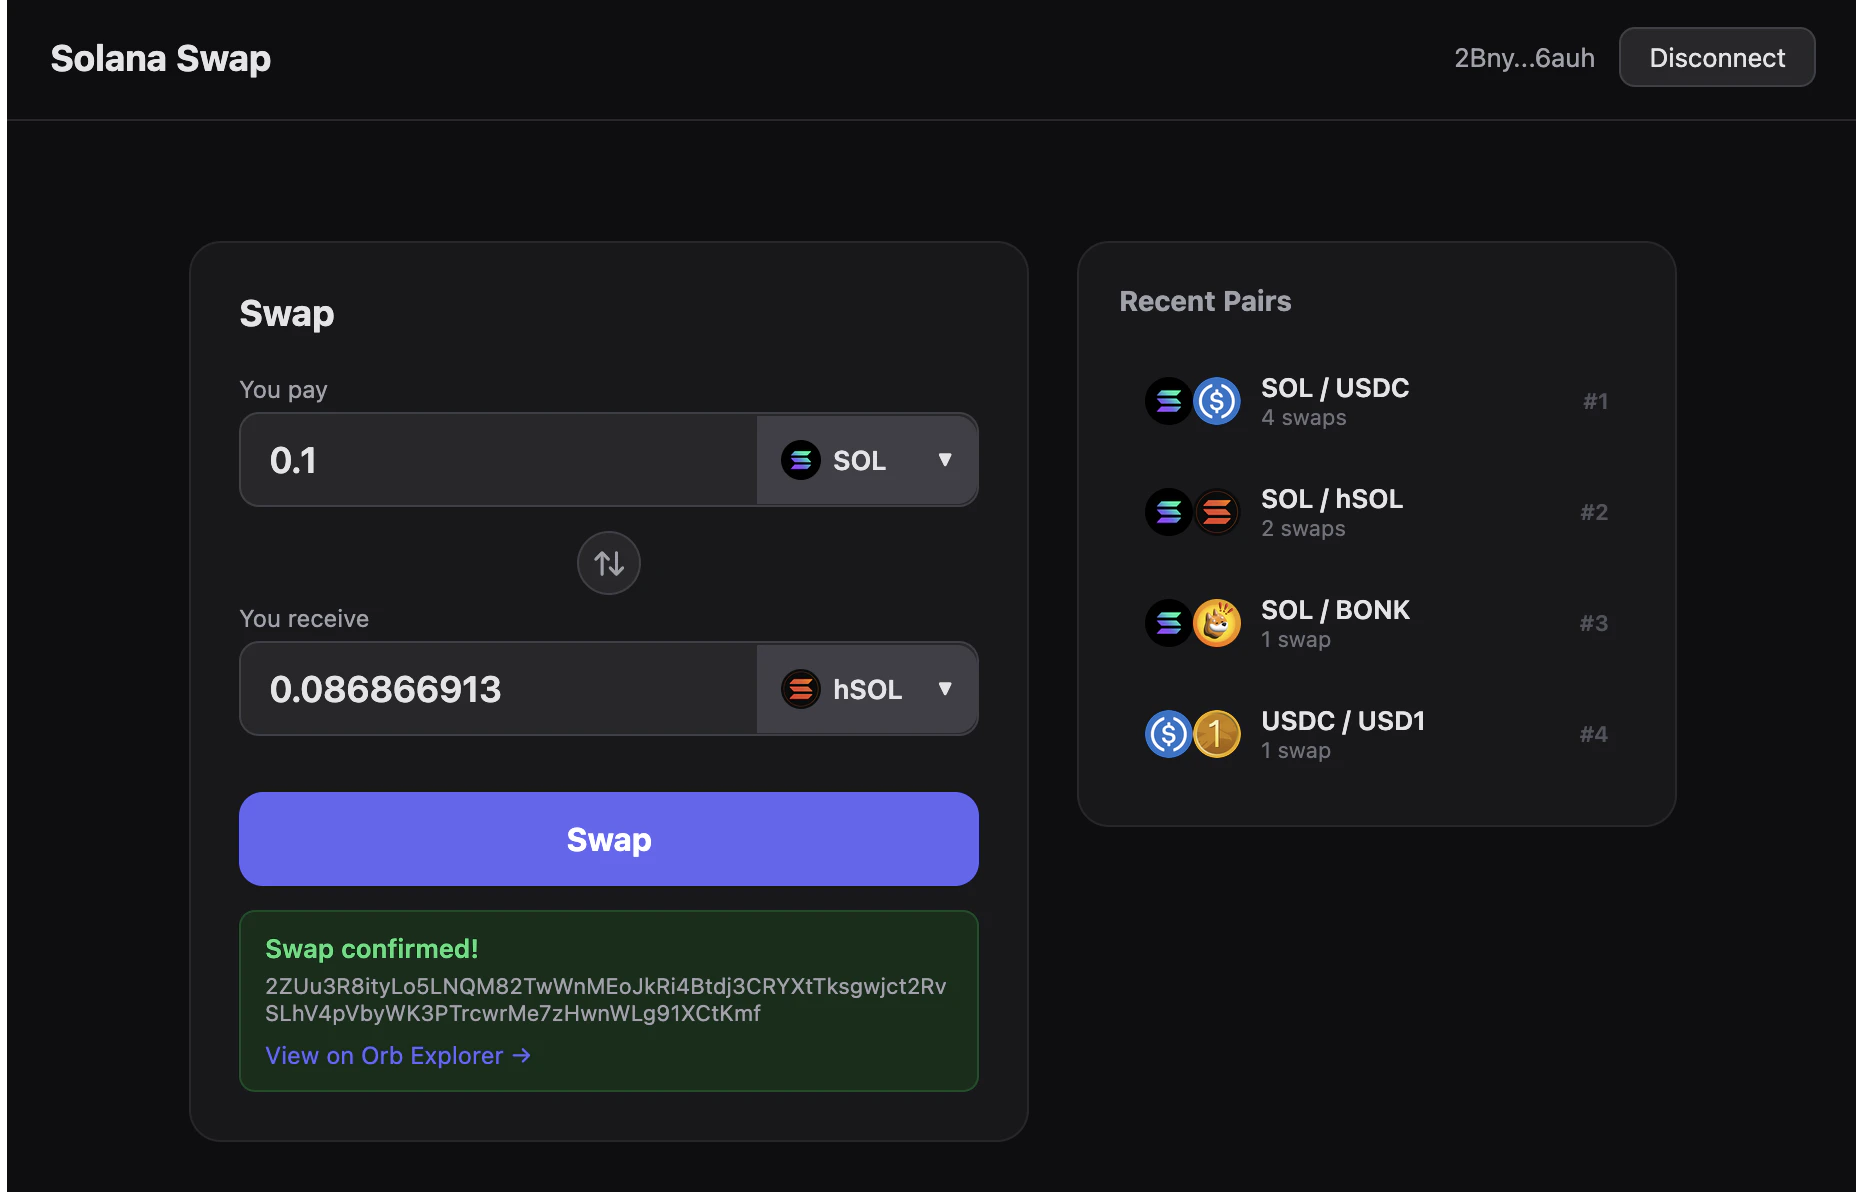Image resolution: width=1856 pixels, height=1192 pixels.
Task: Open the SOL token selector dropdown
Action: coord(868,460)
